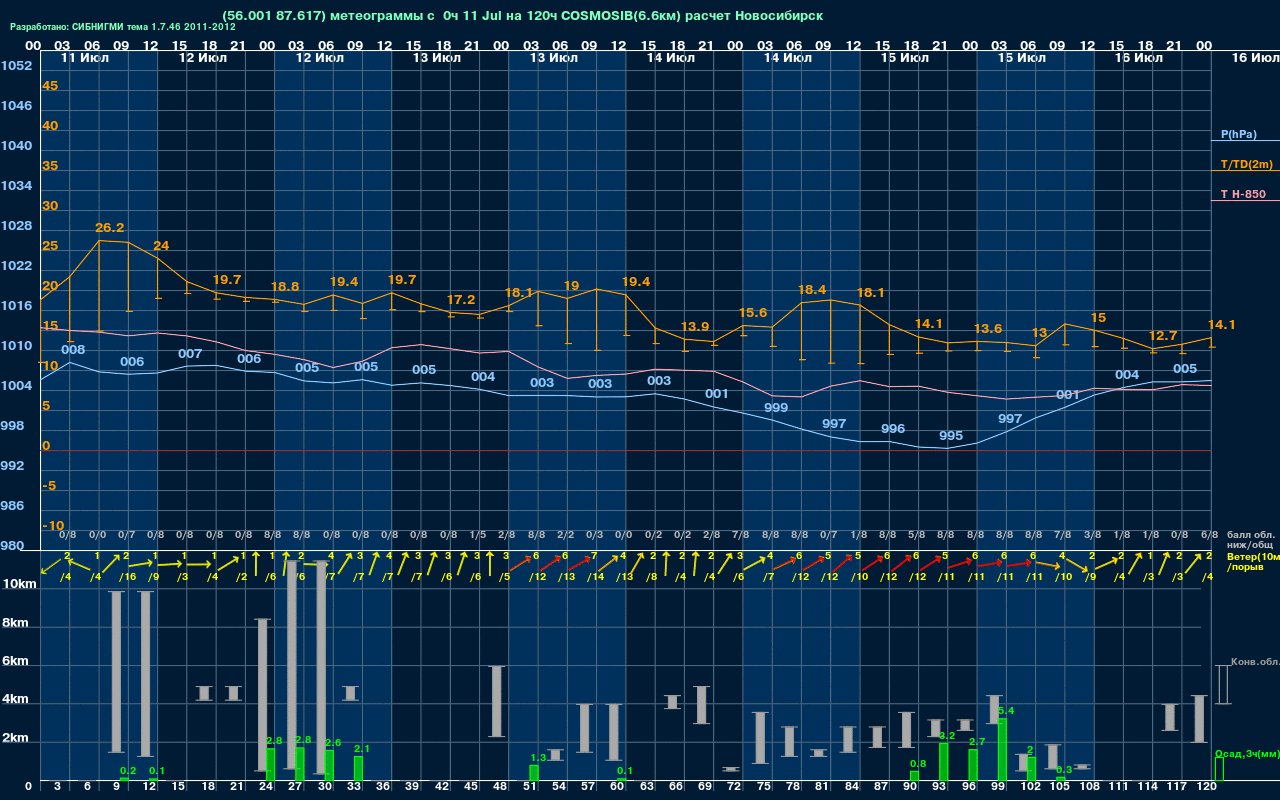Click the temperature value 13.6

tap(988, 329)
